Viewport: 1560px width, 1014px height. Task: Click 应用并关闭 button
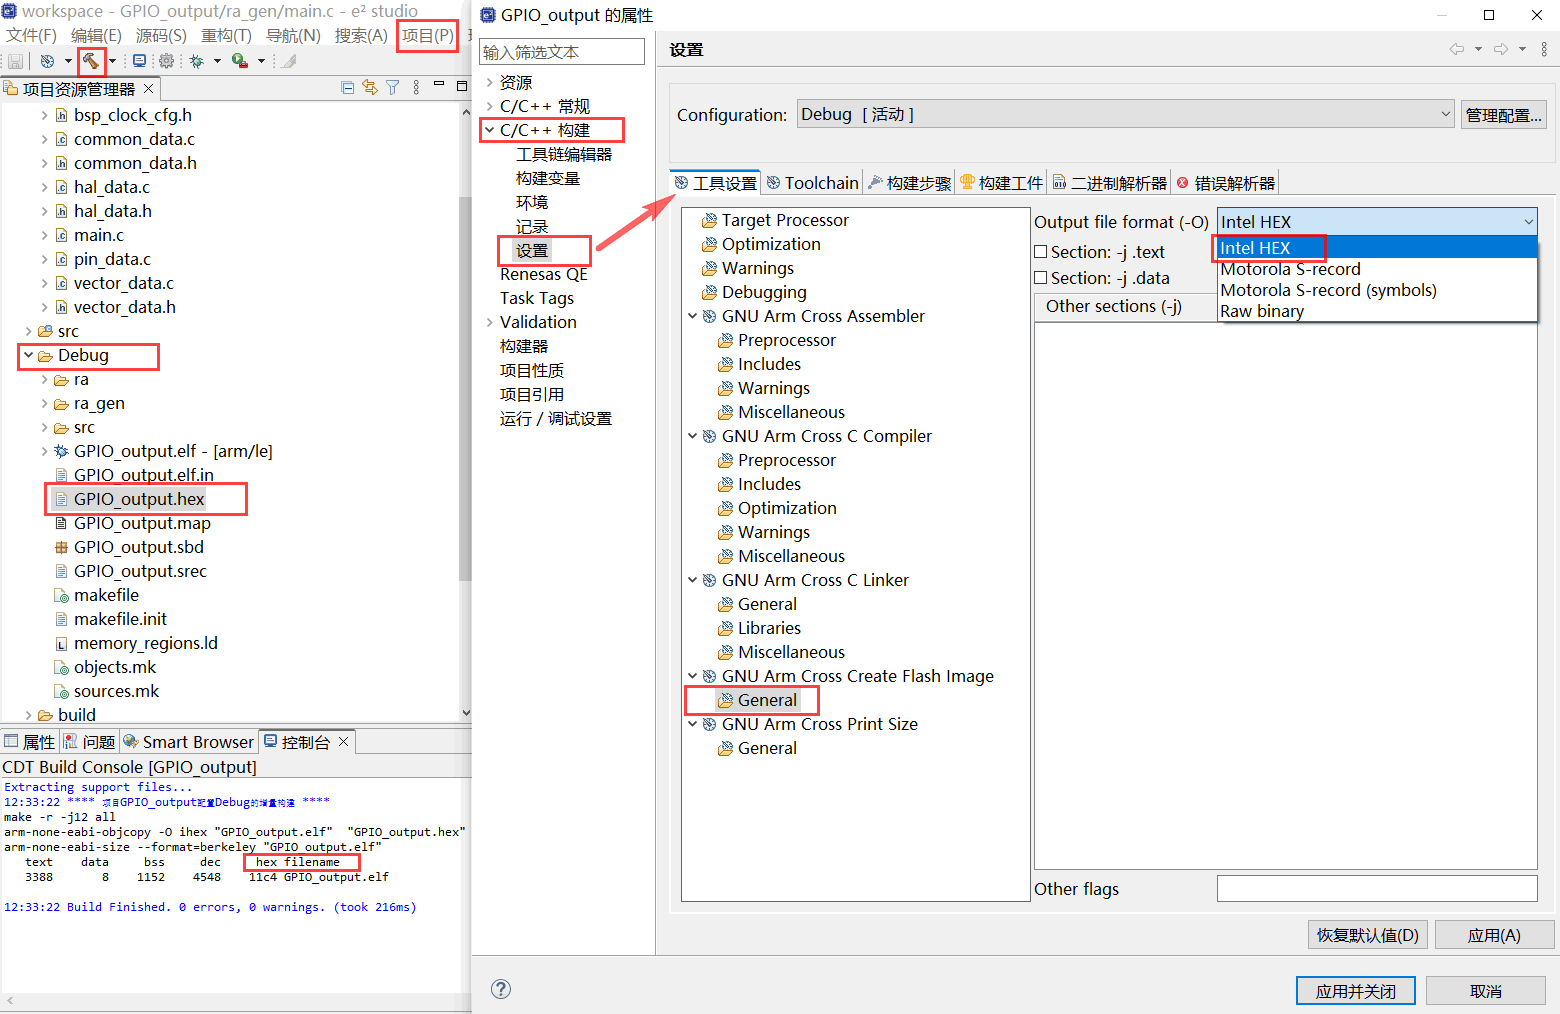point(1355,991)
